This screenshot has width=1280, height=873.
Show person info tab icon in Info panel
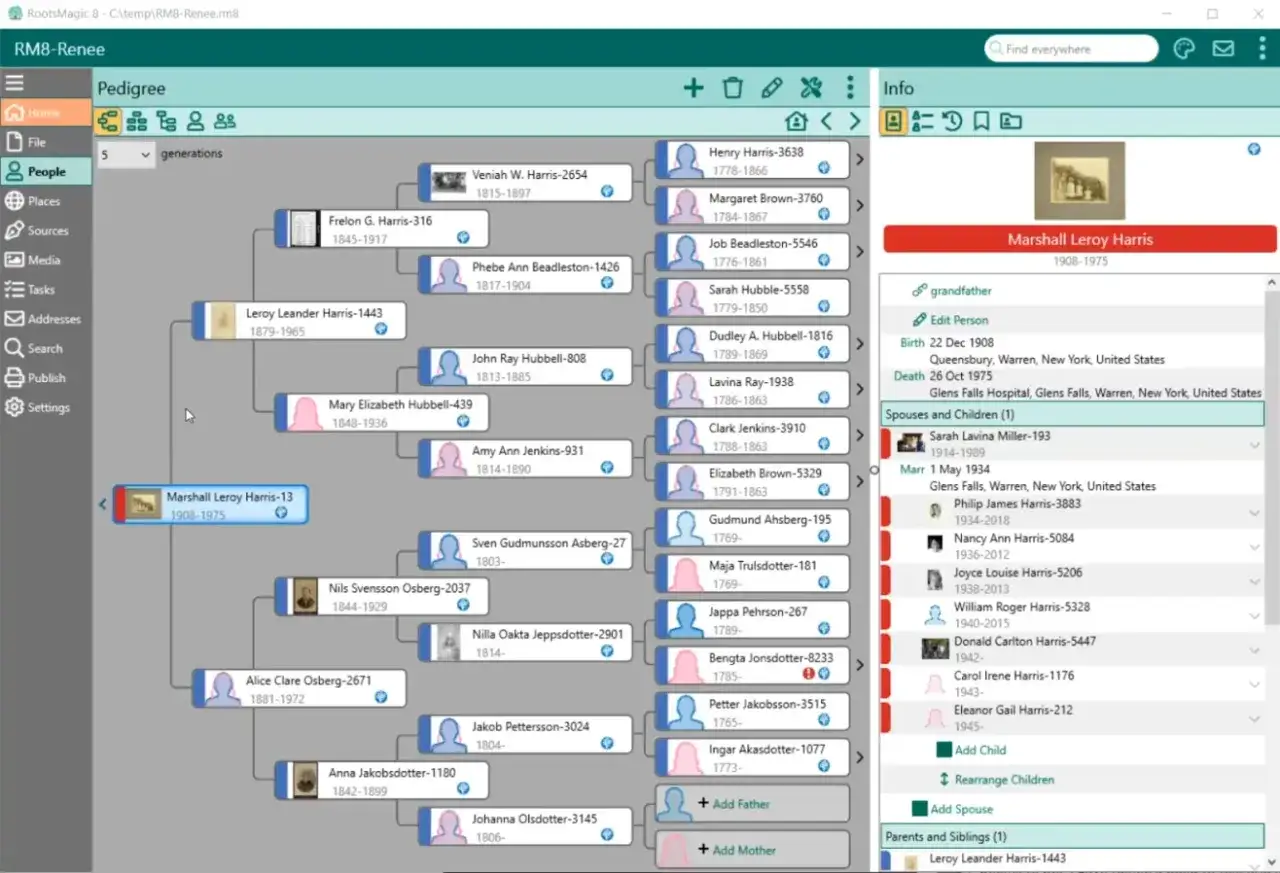[893, 121]
